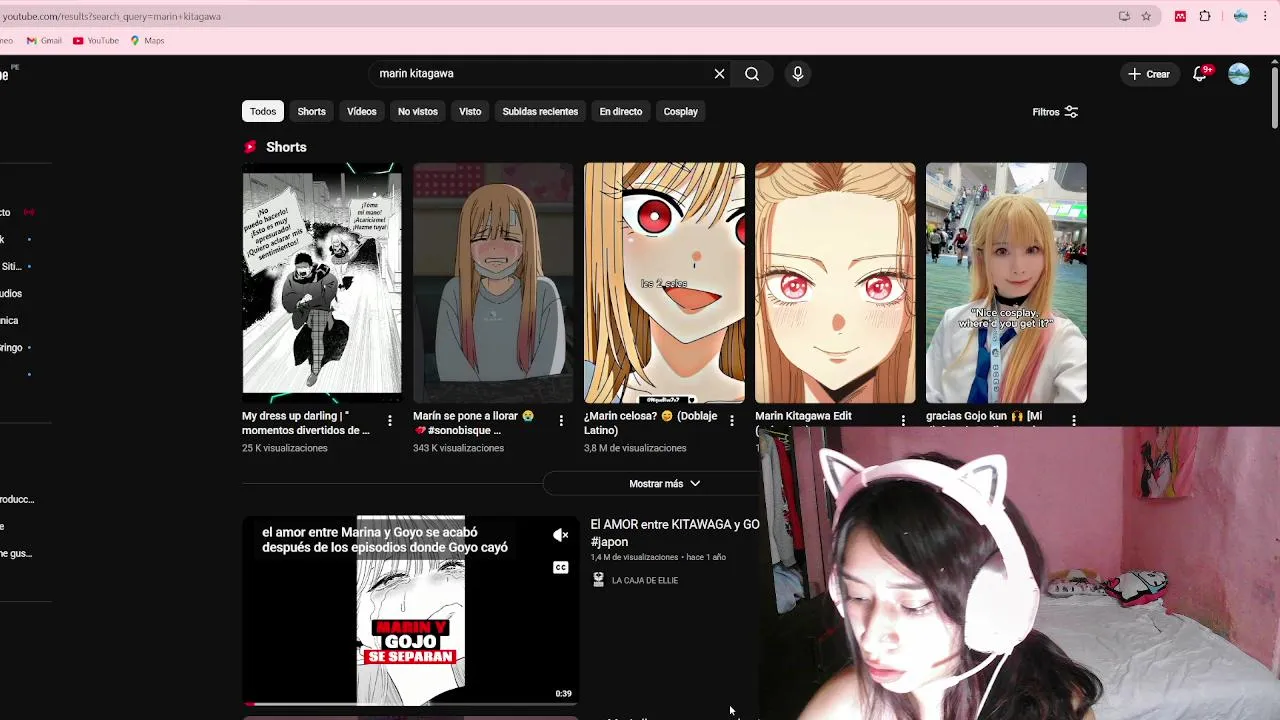
Task: Select the Cosplay filter chip
Action: (681, 112)
